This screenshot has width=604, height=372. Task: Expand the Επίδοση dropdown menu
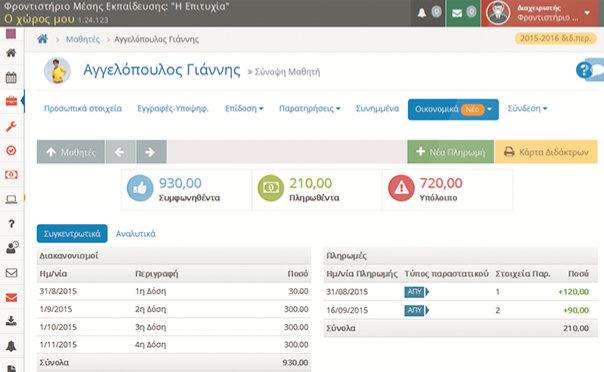point(244,109)
